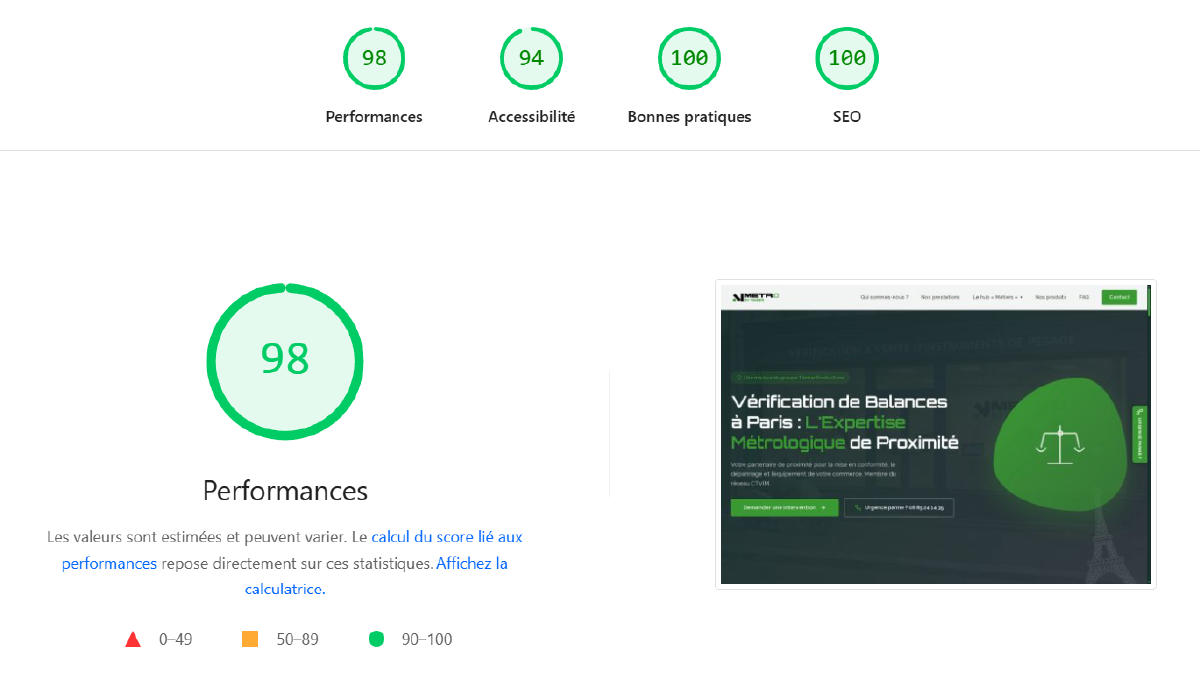
Task: Click the Metro logo in the page screenshot
Action: pos(755,297)
